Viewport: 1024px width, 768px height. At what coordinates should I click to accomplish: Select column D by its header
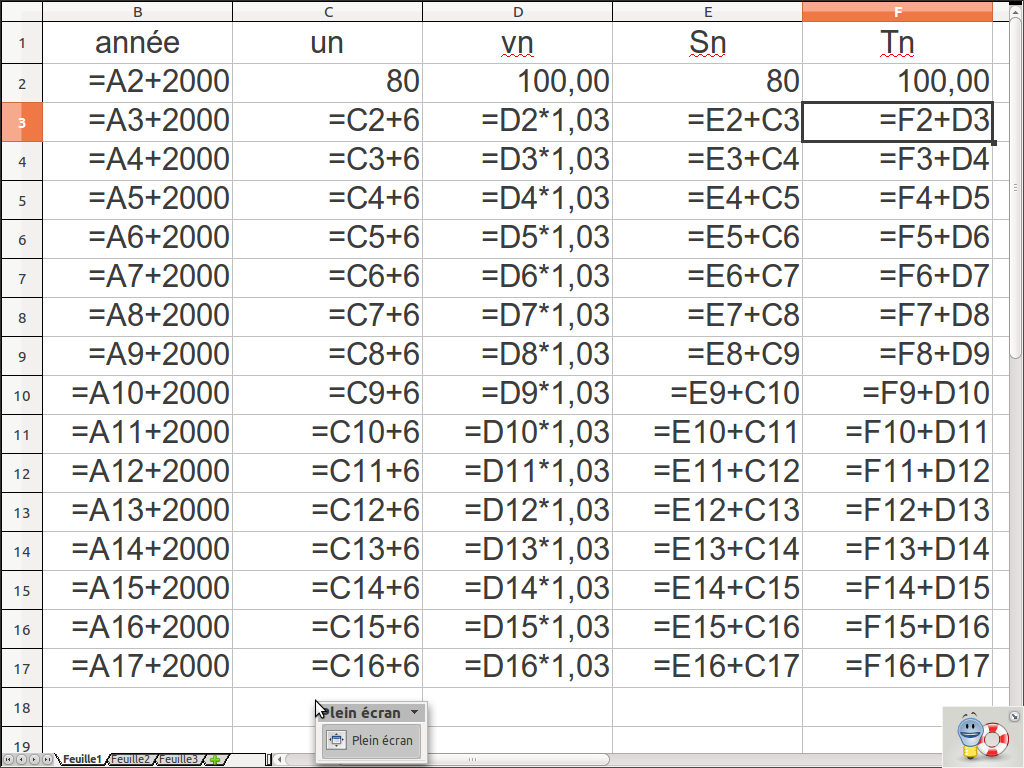point(517,11)
